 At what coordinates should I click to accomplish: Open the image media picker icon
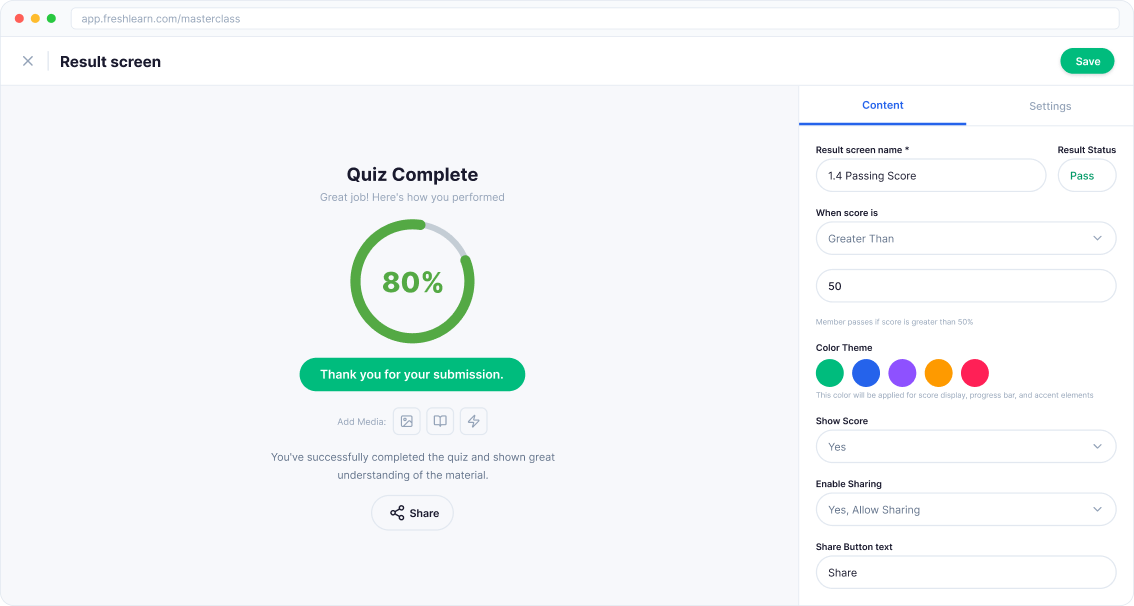pyautogui.click(x=406, y=421)
